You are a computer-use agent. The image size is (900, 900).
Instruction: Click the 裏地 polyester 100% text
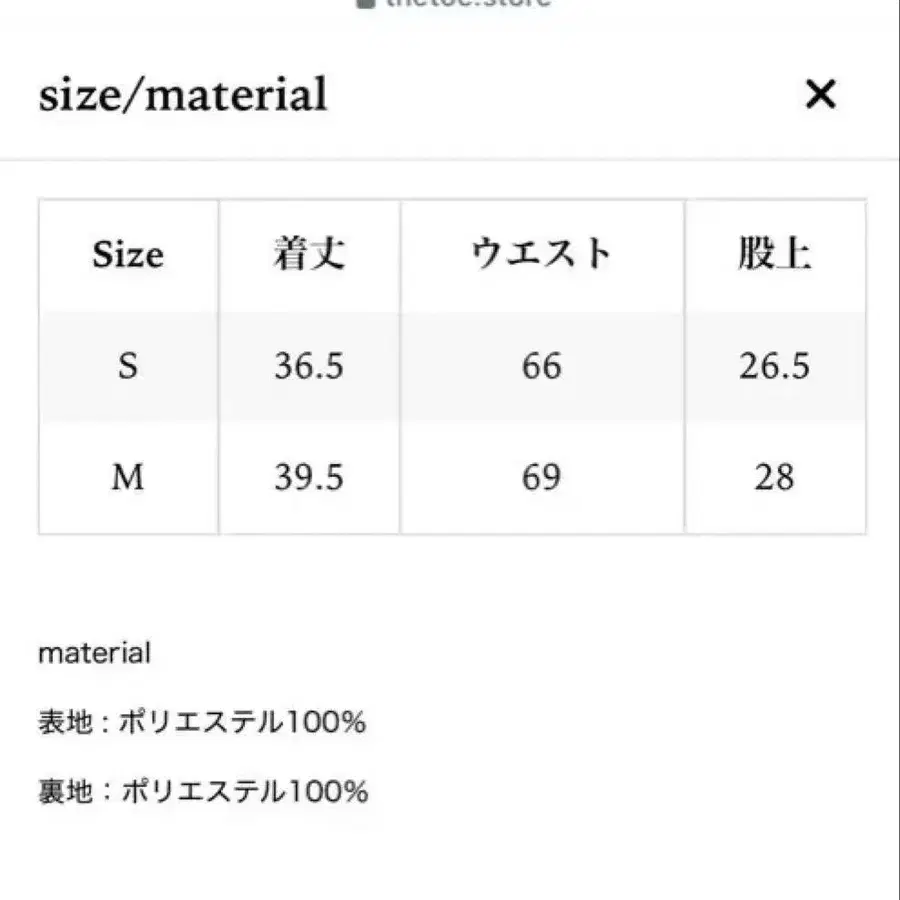200,791
